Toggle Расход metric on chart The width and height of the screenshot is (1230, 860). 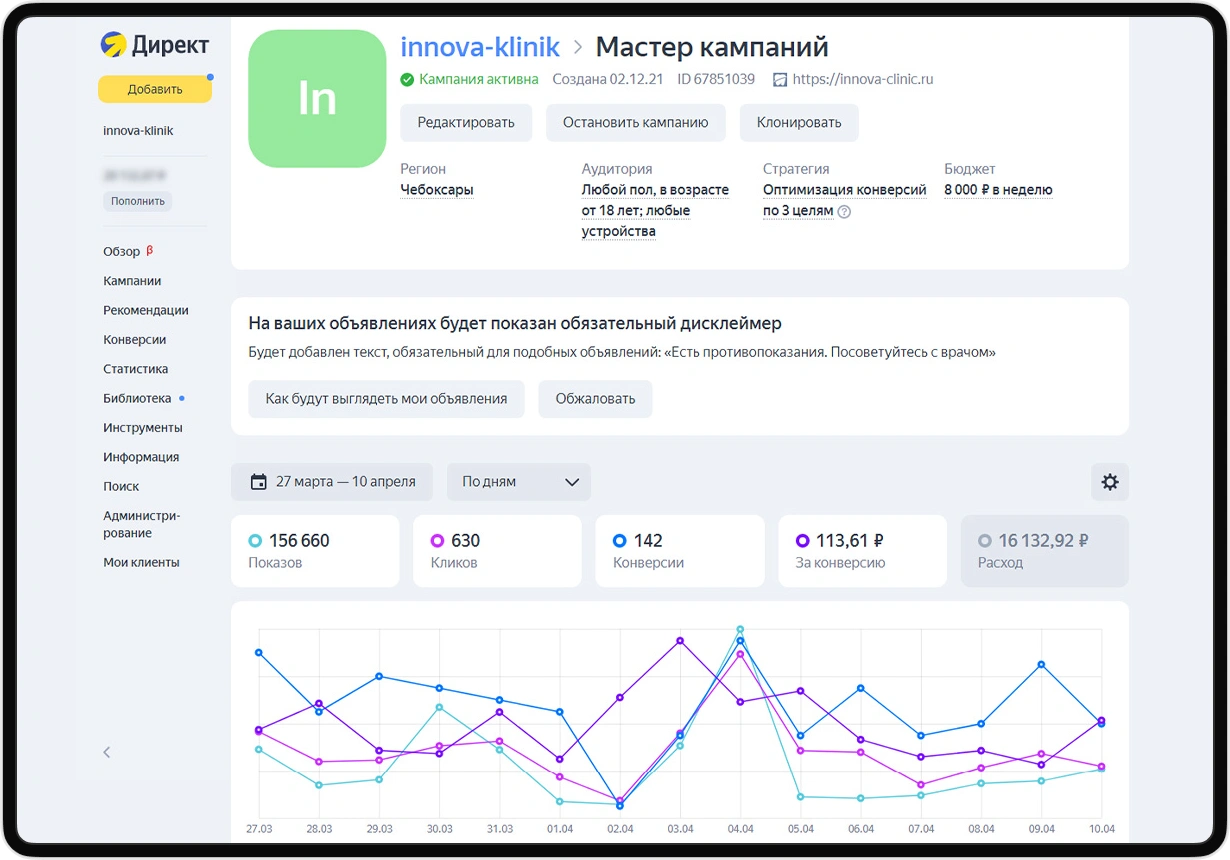click(1044, 550)
